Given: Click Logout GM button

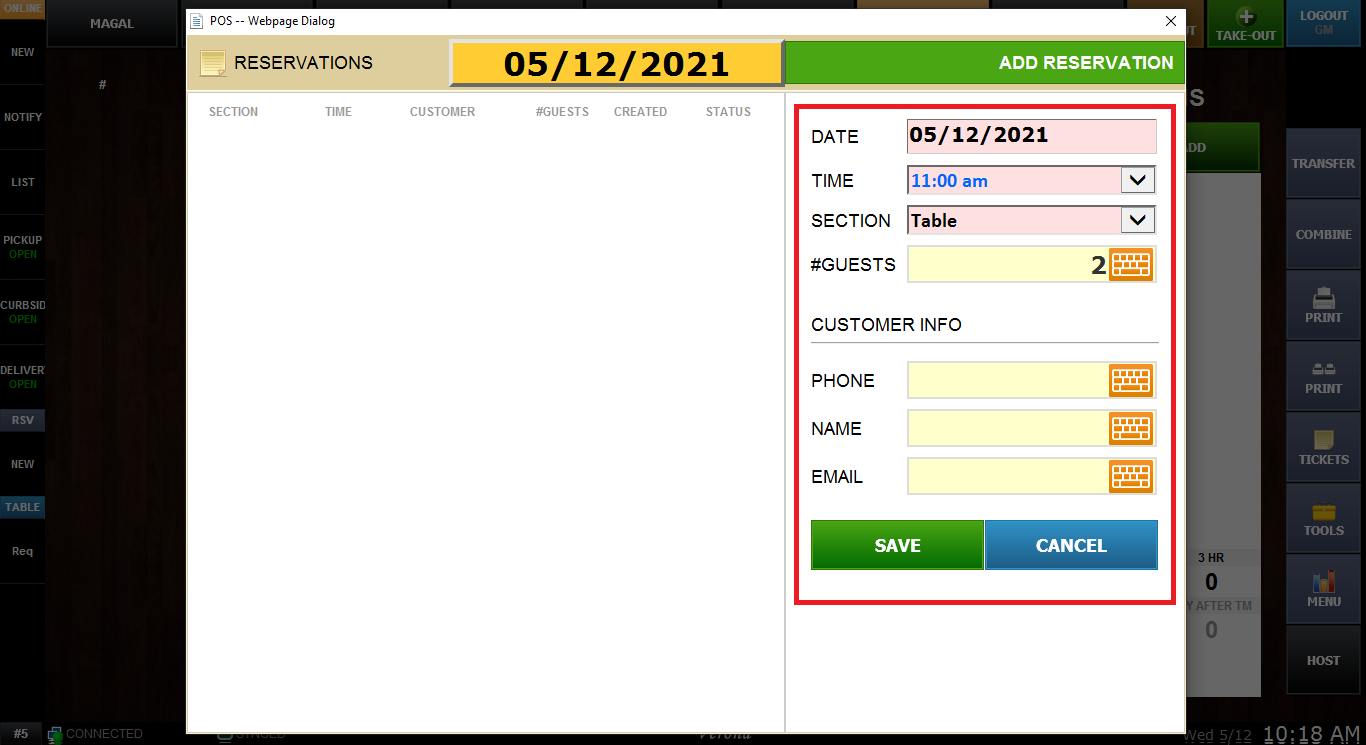Looking at the screenshot, I should (1324, 23).
